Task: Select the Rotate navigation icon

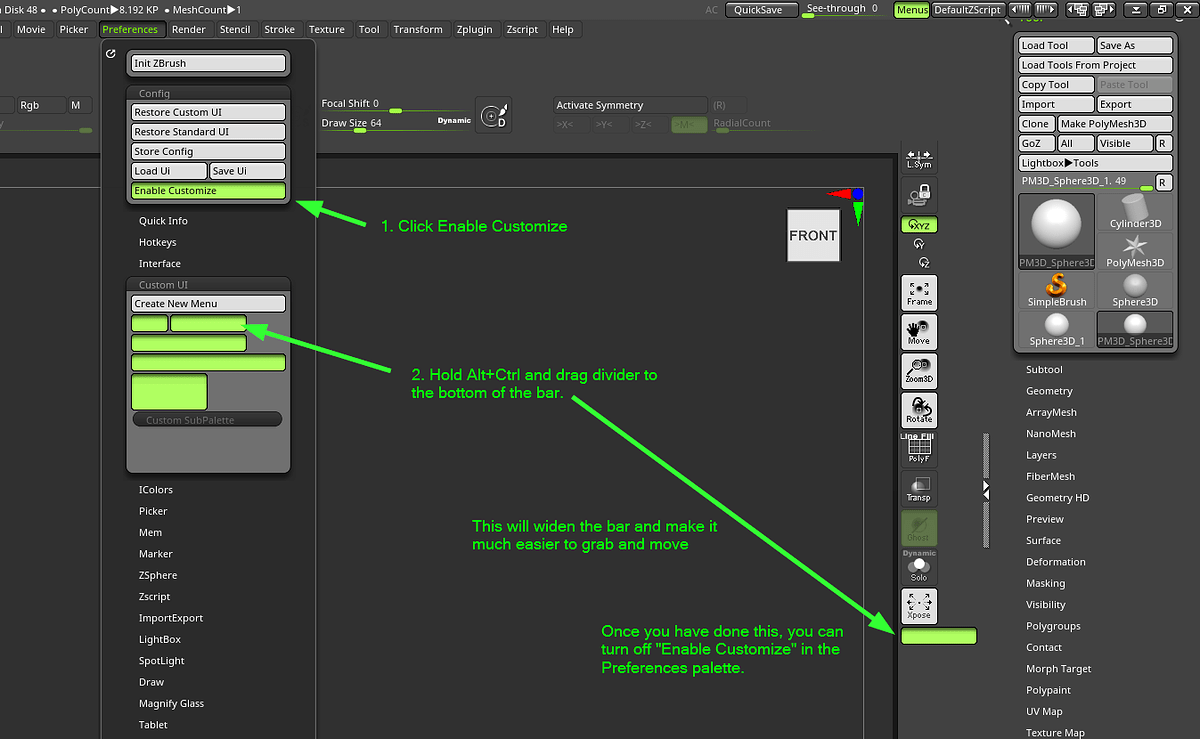Action: click(919, 410)
